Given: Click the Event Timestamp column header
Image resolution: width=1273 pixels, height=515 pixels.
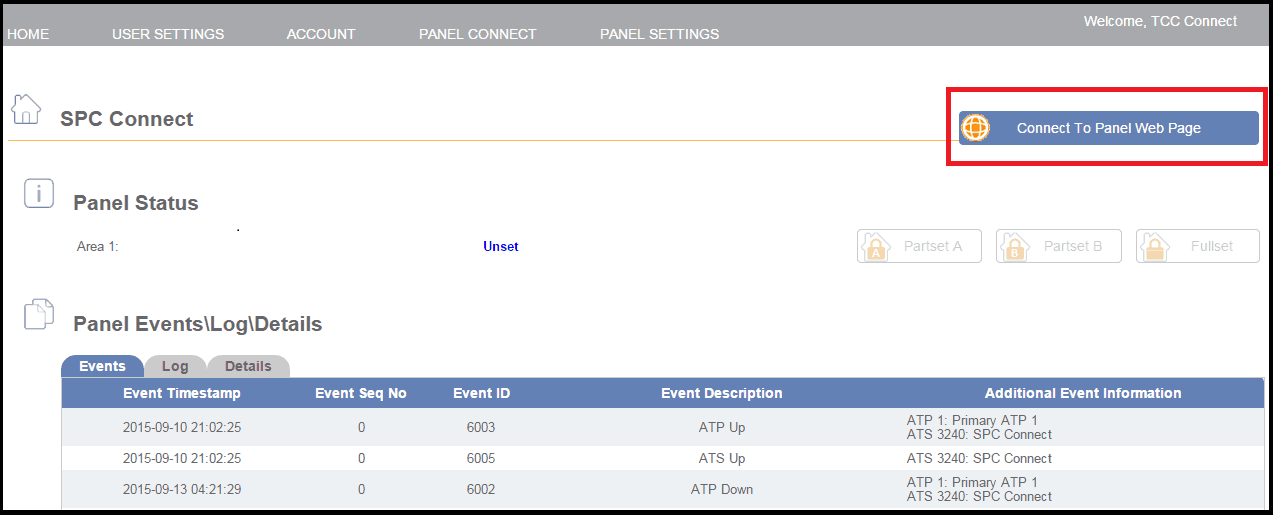Looking at the screenshot, I should click(x=182, y=393).
